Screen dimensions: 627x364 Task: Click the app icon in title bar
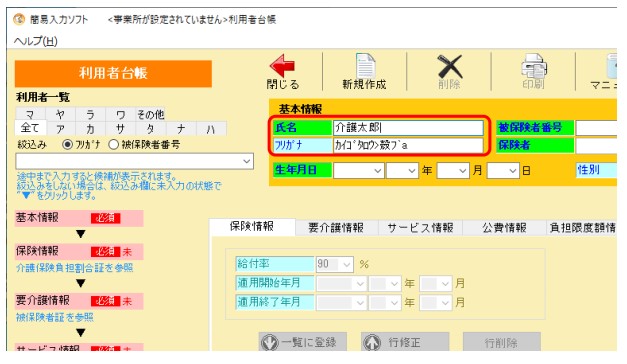[x=19, y=19]
